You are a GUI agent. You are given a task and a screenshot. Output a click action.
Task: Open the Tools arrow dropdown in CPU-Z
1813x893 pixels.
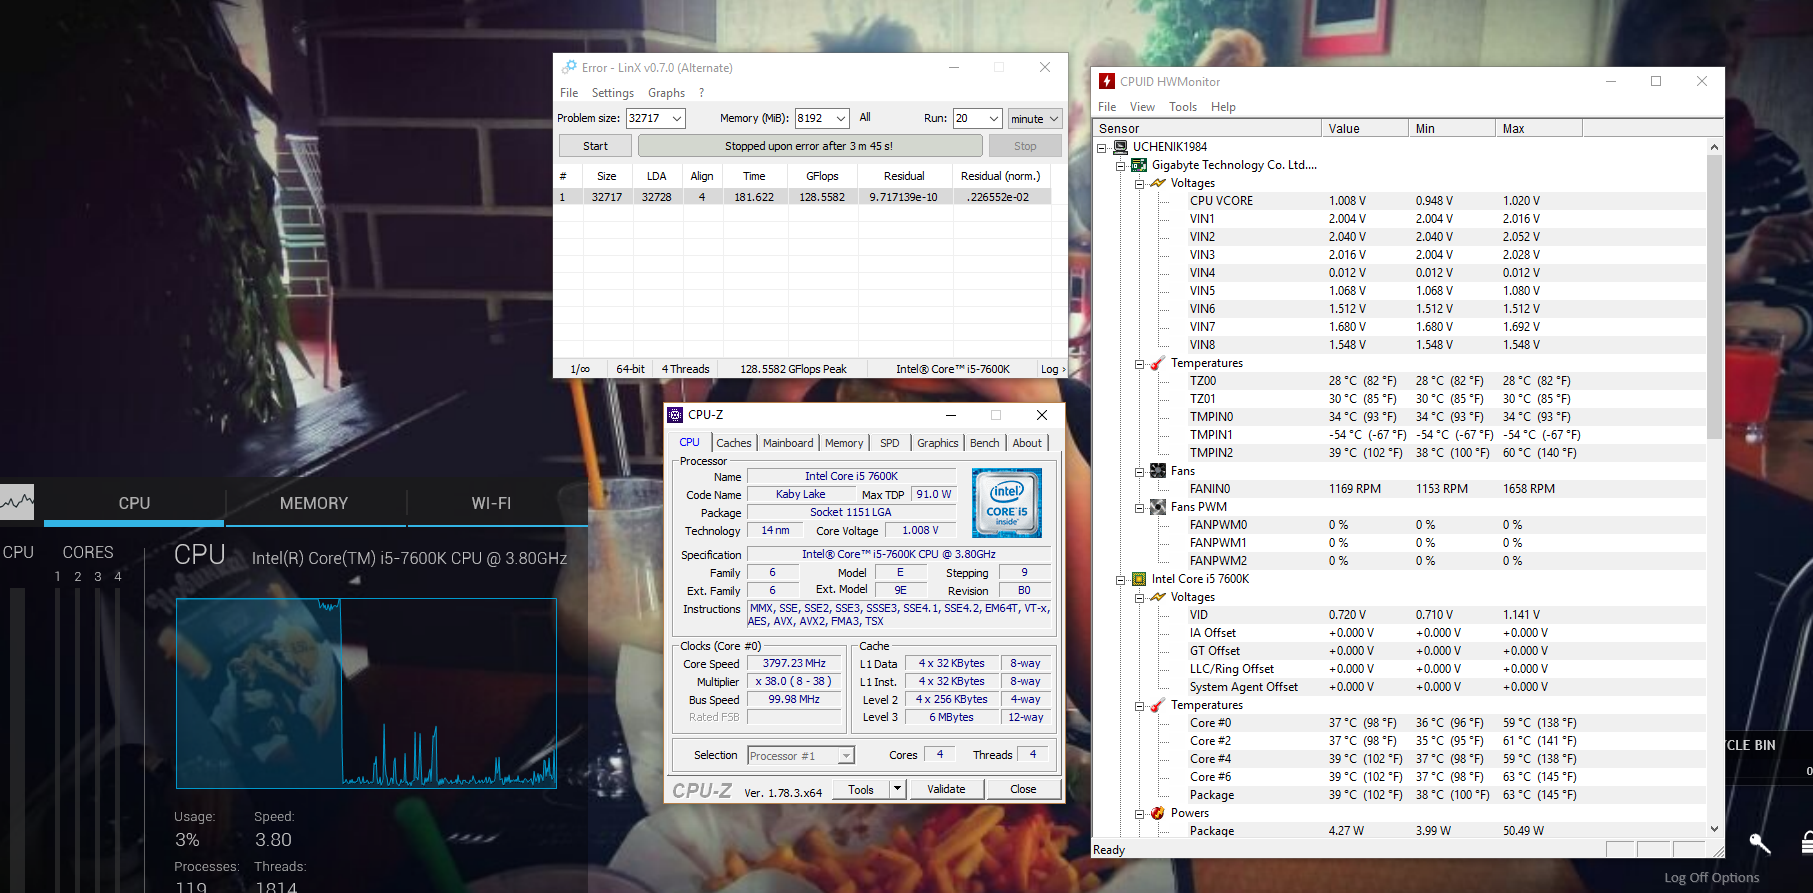pyautogui.click(x=898, y=789)
